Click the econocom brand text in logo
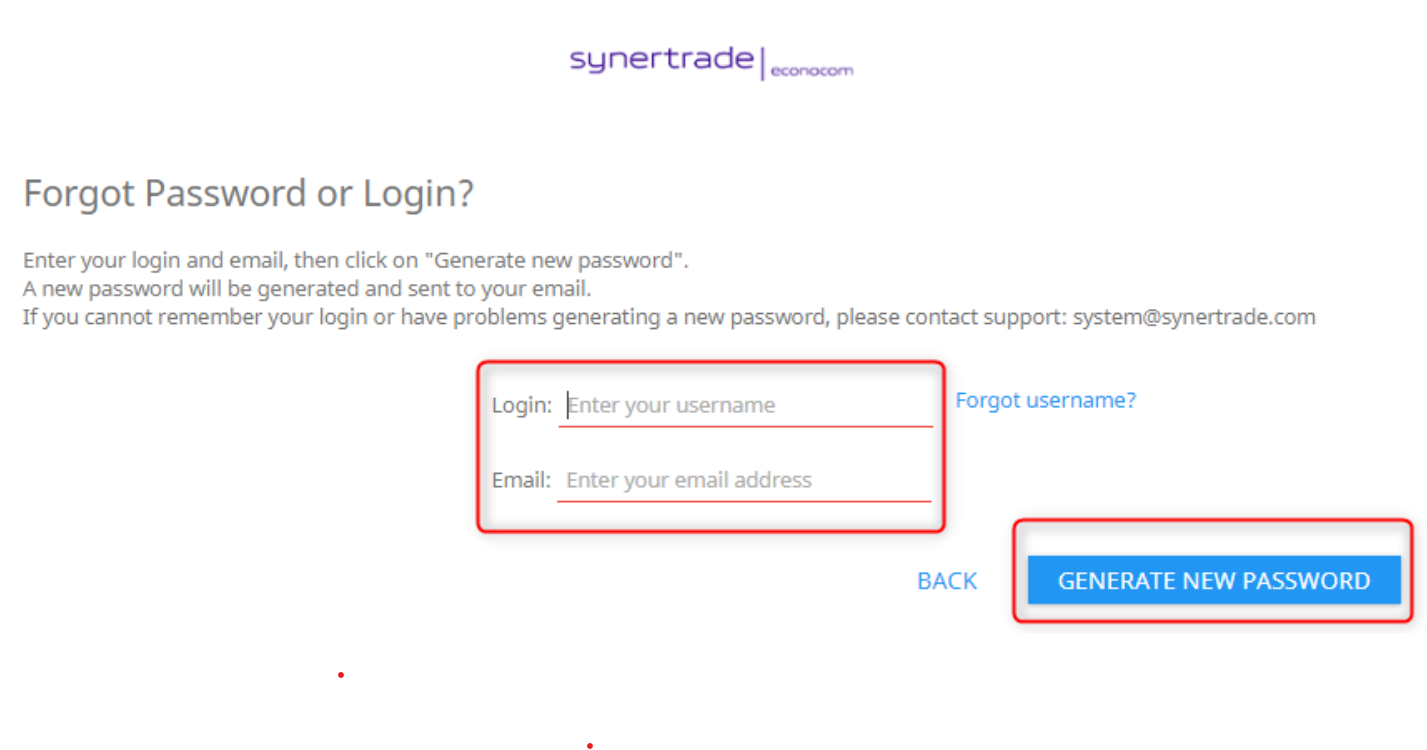The image size is (1427, 750). click(x=812, y=70)
